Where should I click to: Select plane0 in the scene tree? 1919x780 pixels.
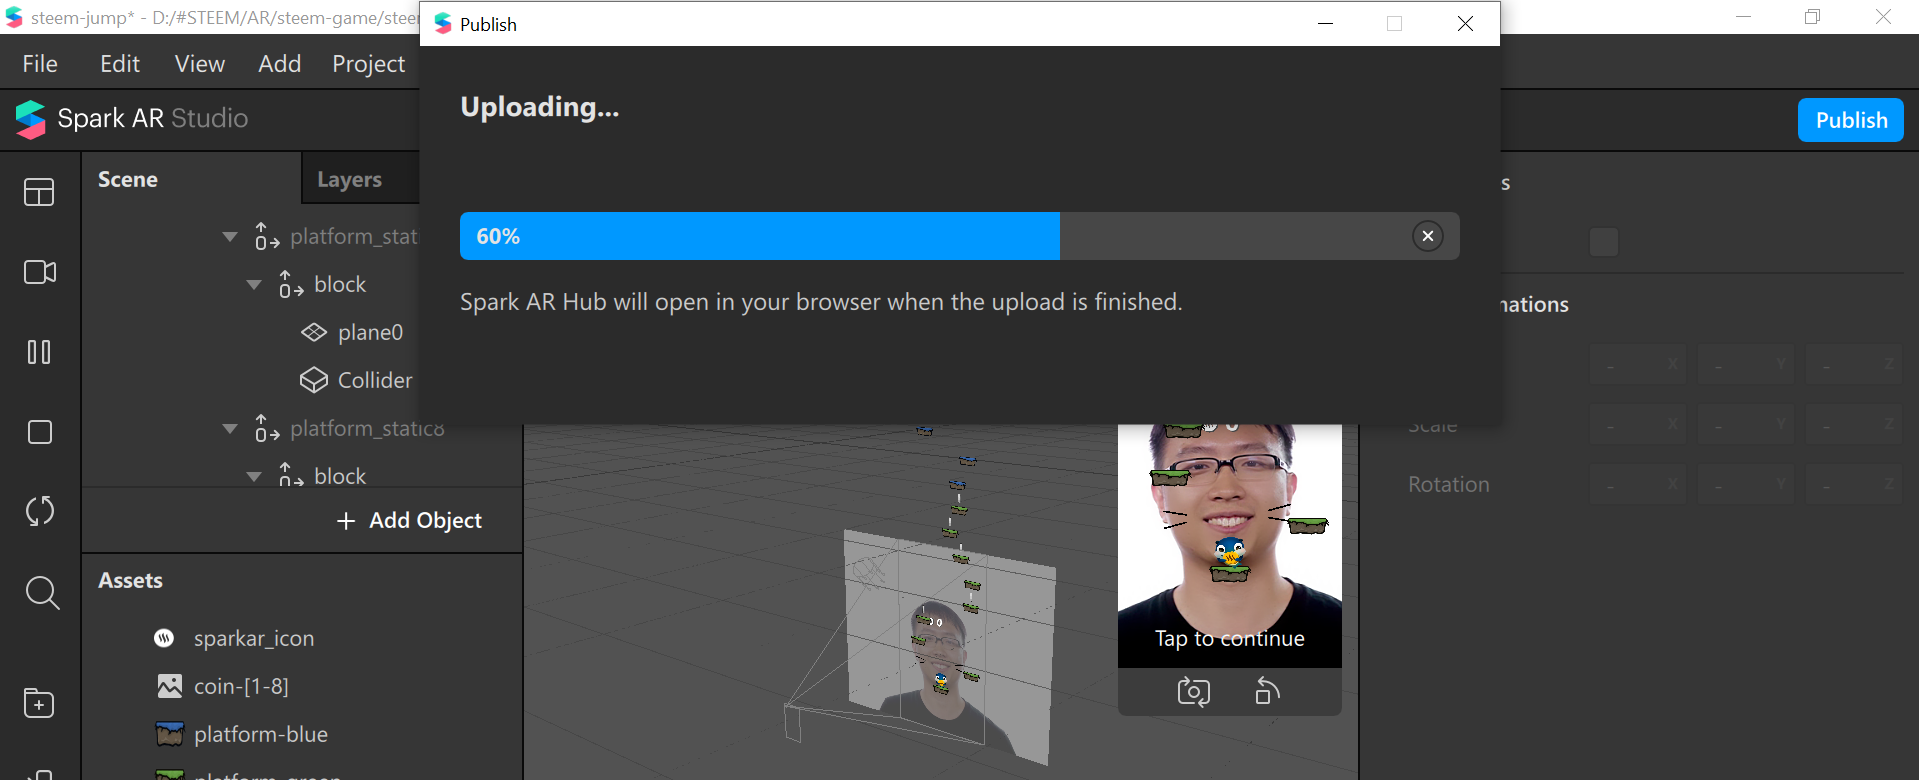click(x=370, y=332)
